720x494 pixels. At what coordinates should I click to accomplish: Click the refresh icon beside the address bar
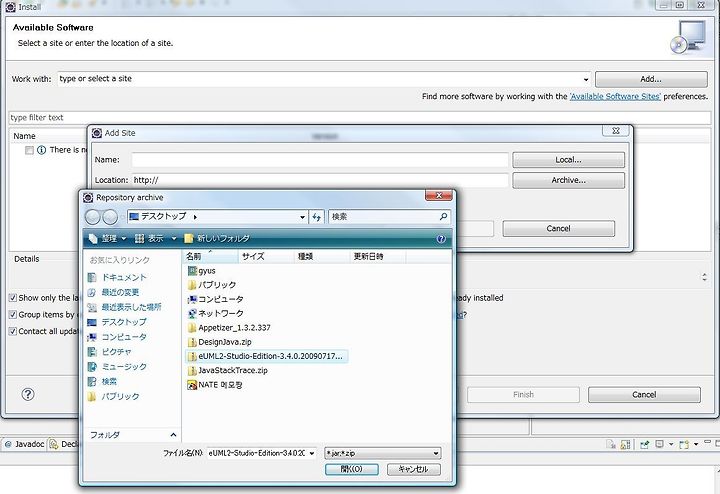tap(317, 217)
